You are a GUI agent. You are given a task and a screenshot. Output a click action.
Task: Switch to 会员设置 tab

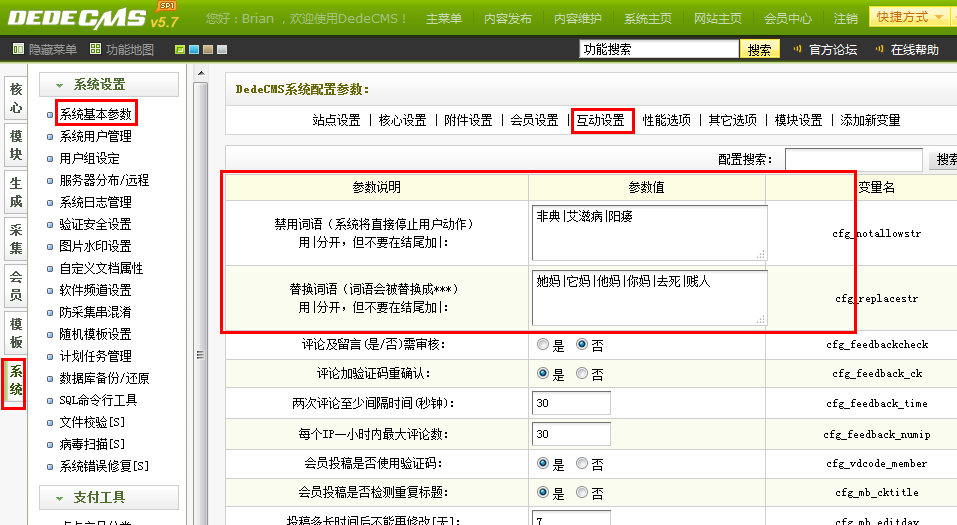(x=534, y=120)
